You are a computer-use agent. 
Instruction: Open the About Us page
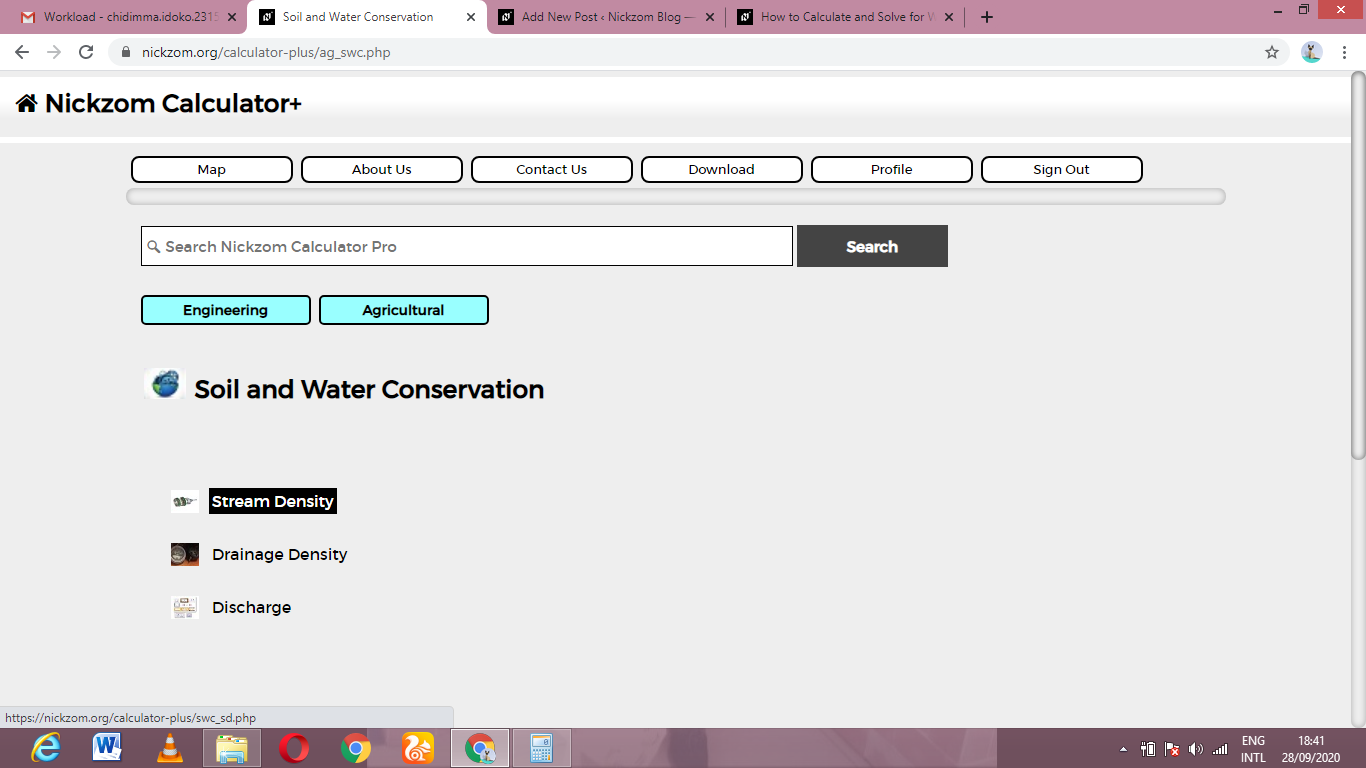[x=382, y=170]
